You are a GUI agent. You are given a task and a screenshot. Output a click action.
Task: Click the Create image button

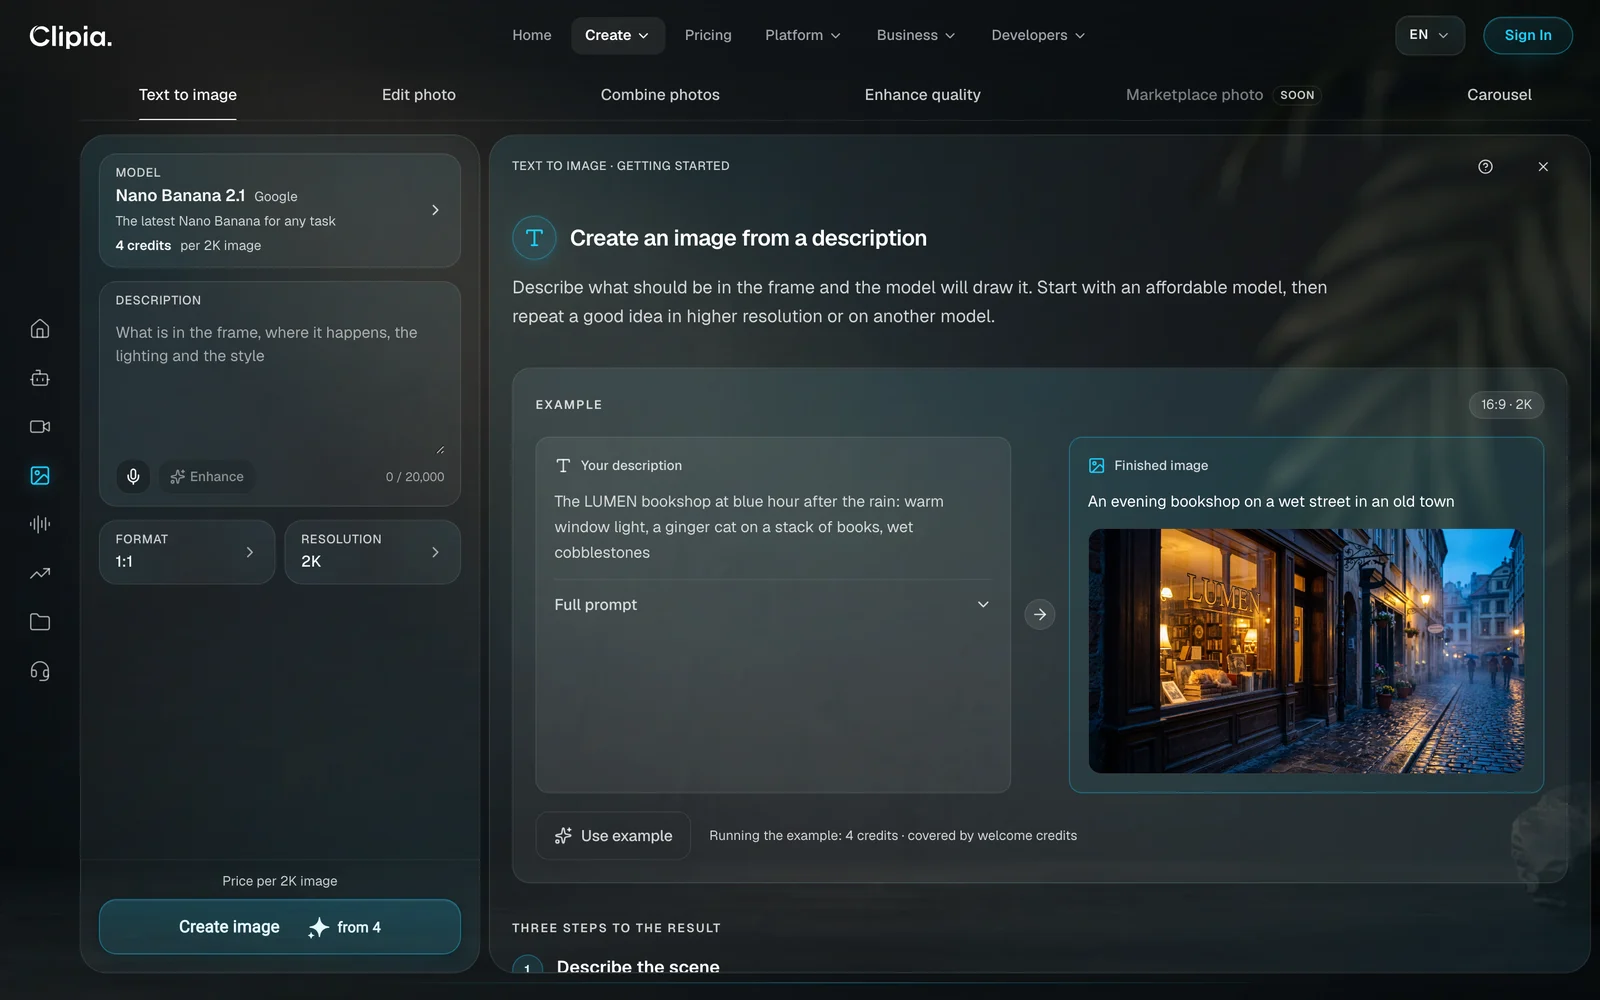click(280, 927)
